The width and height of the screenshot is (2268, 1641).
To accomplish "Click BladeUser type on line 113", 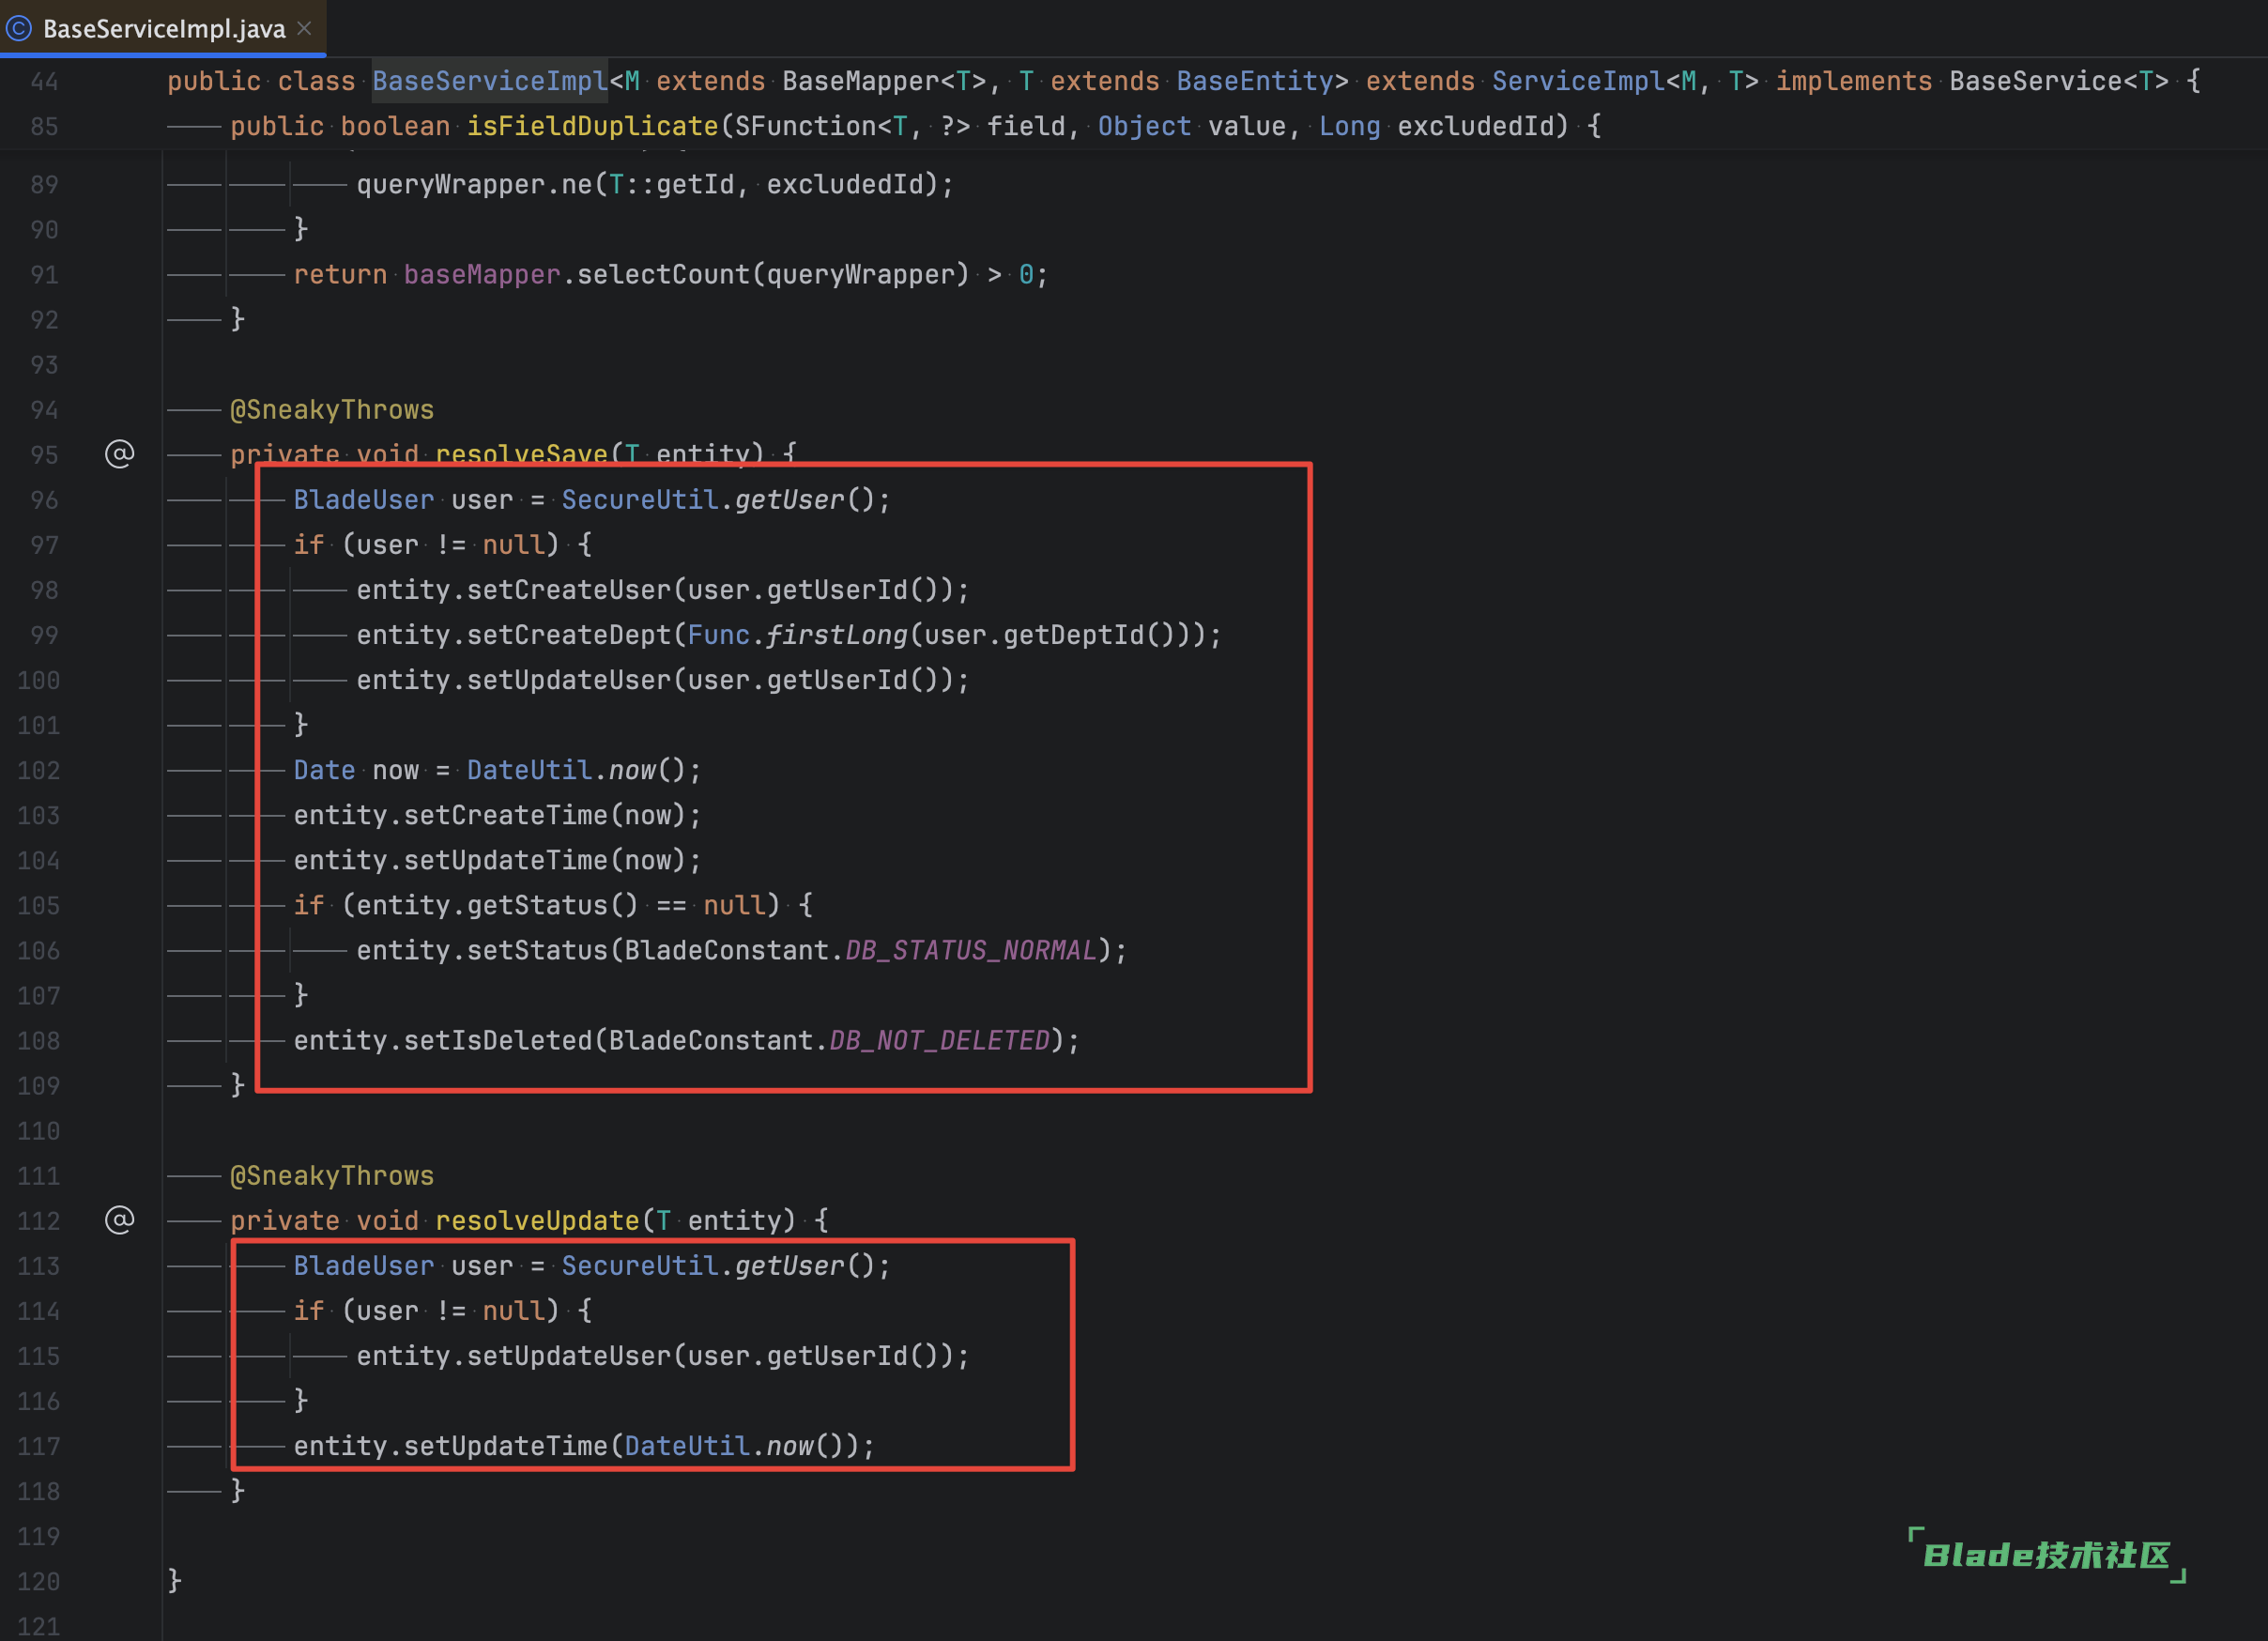I will [364, 1266].
